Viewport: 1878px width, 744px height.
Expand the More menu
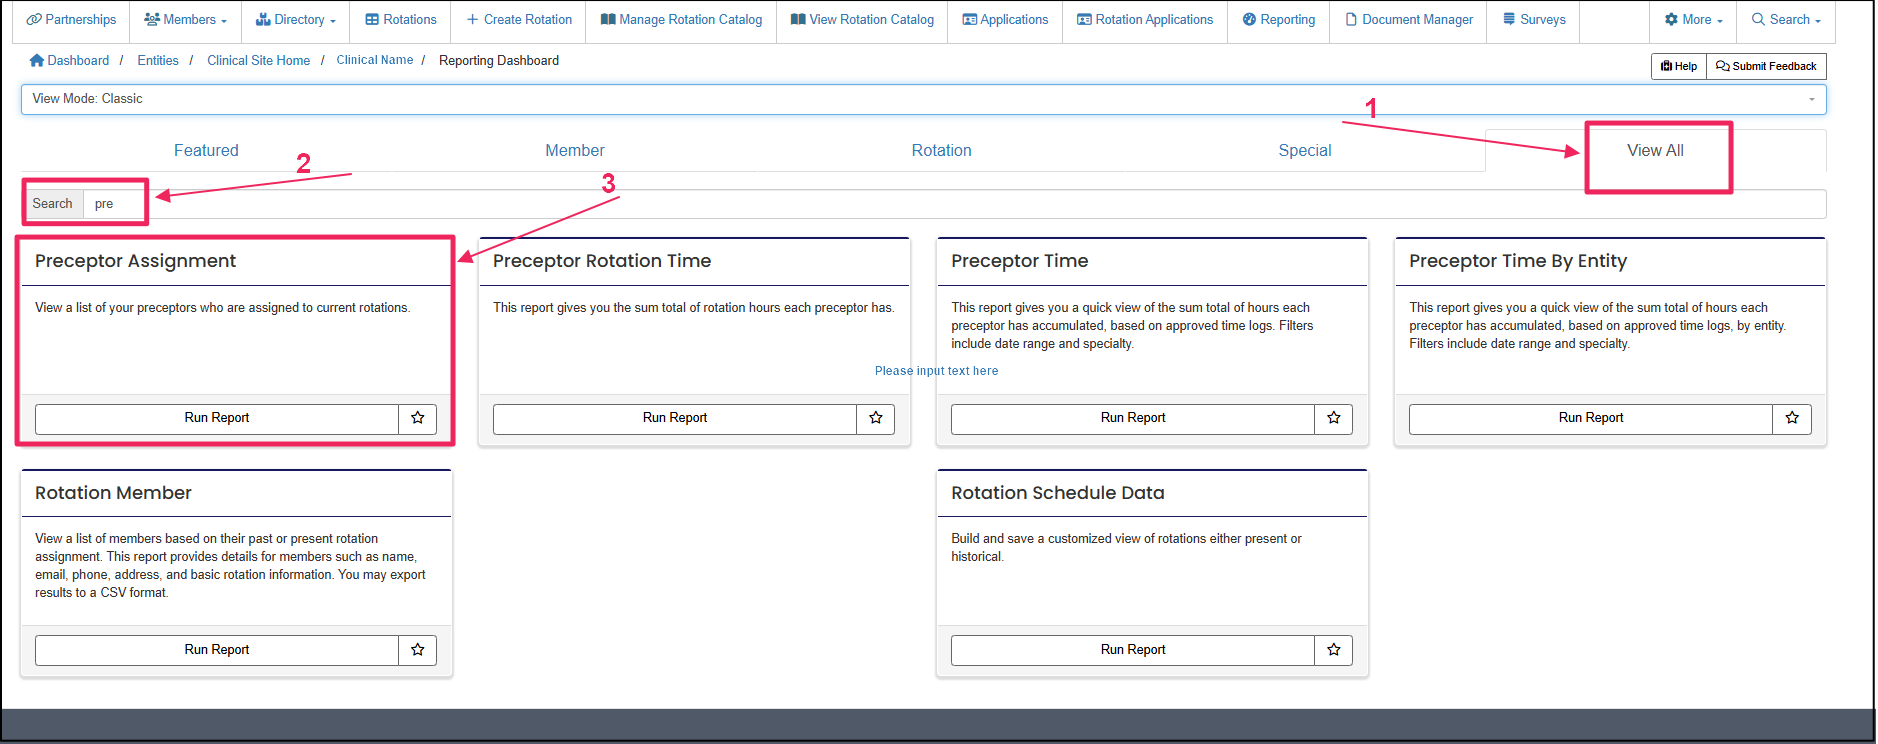point(1693,20)
